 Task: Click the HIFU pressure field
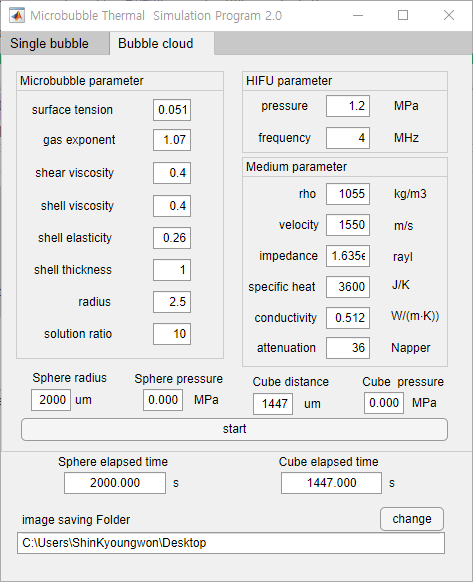click(348, 106)
